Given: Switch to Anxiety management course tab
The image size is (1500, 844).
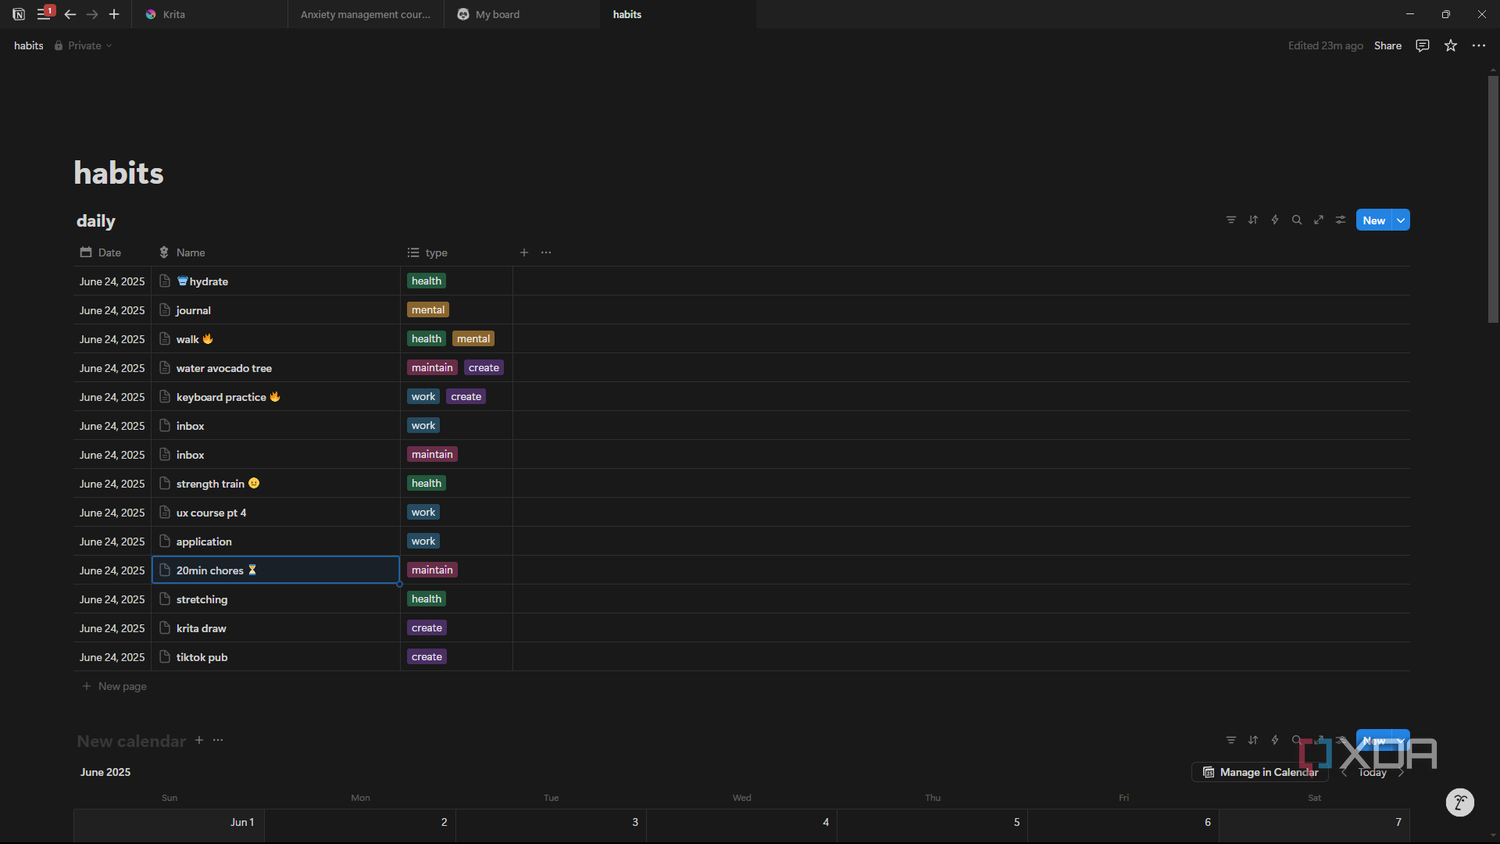Looking at the screenshot, I should point(365,14).
